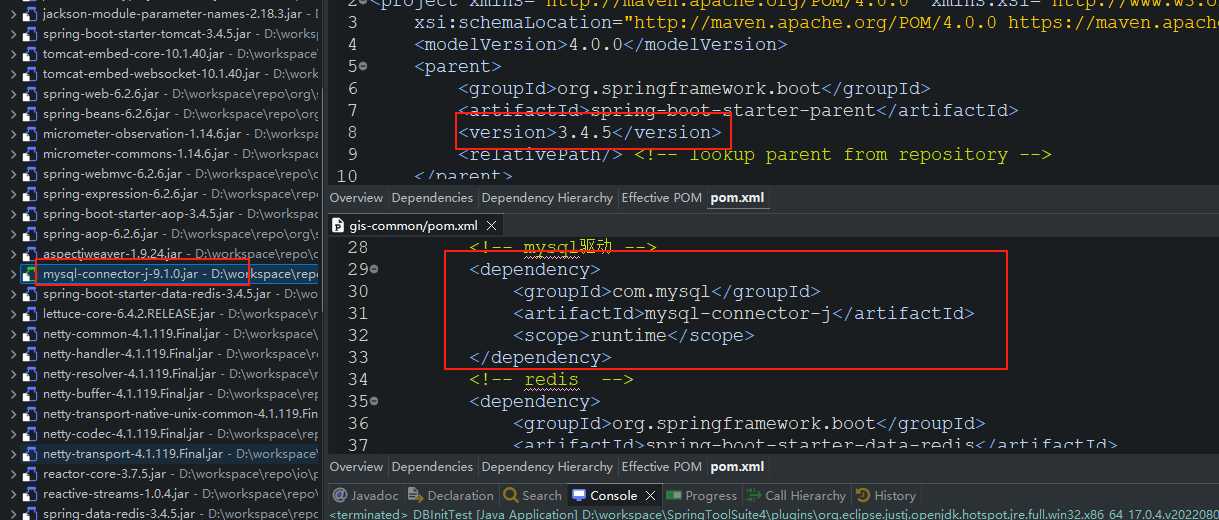Open Dependencies tab of gis-common/pom.xml editor

[432, 467]
